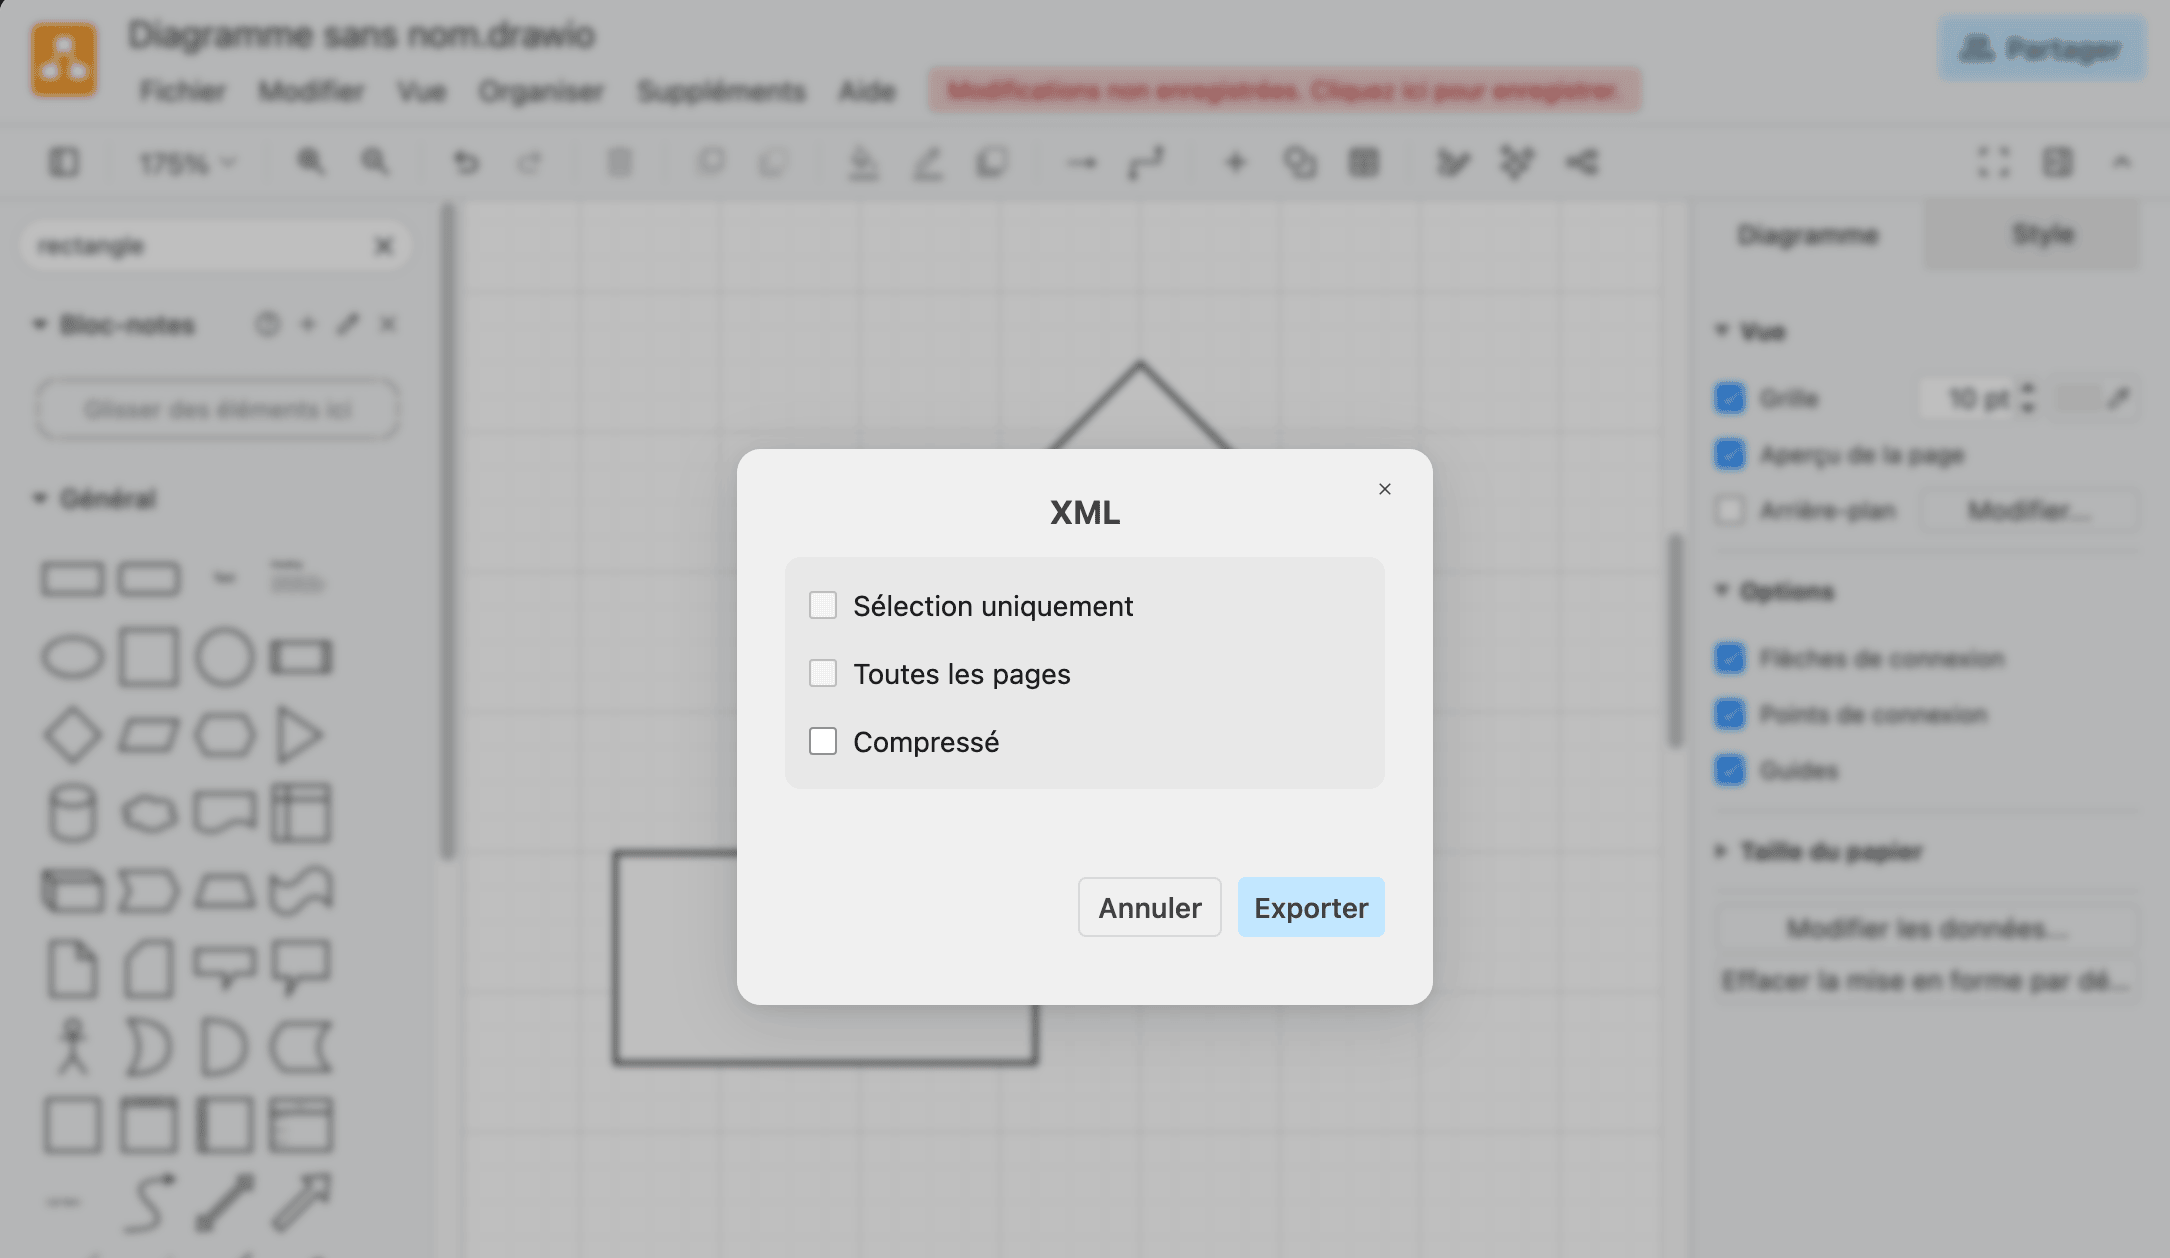
Task: Click the undo icon
Action: click(466, 162)
